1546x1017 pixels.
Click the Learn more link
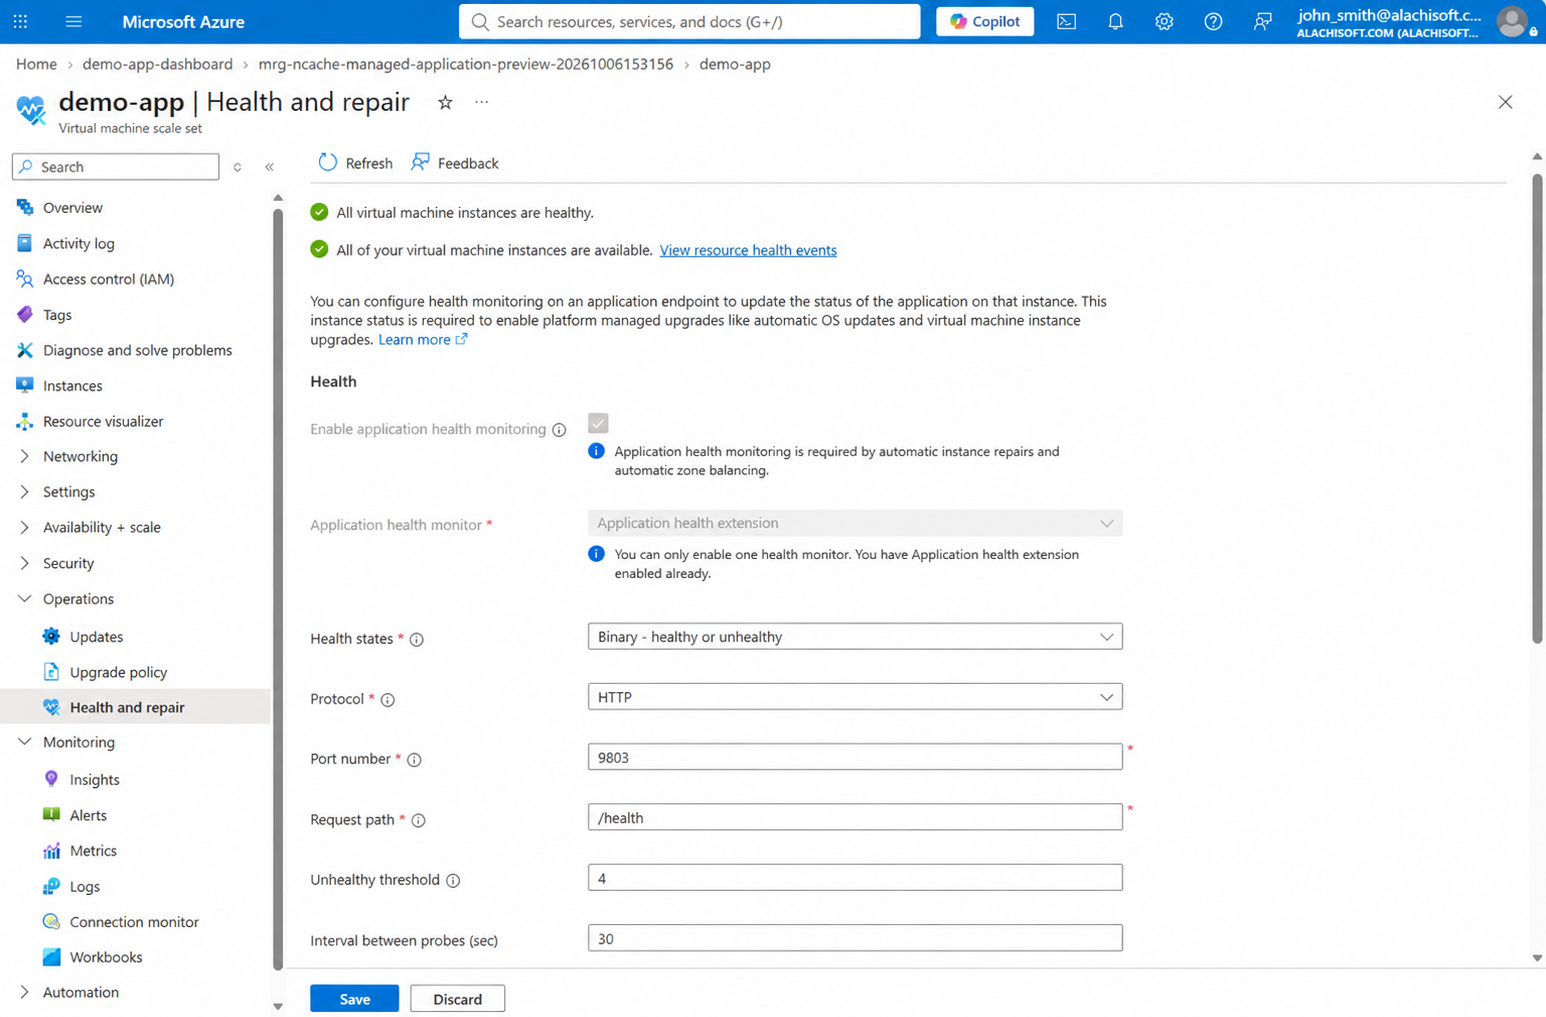pyautogui.click(x=423, y=340)
